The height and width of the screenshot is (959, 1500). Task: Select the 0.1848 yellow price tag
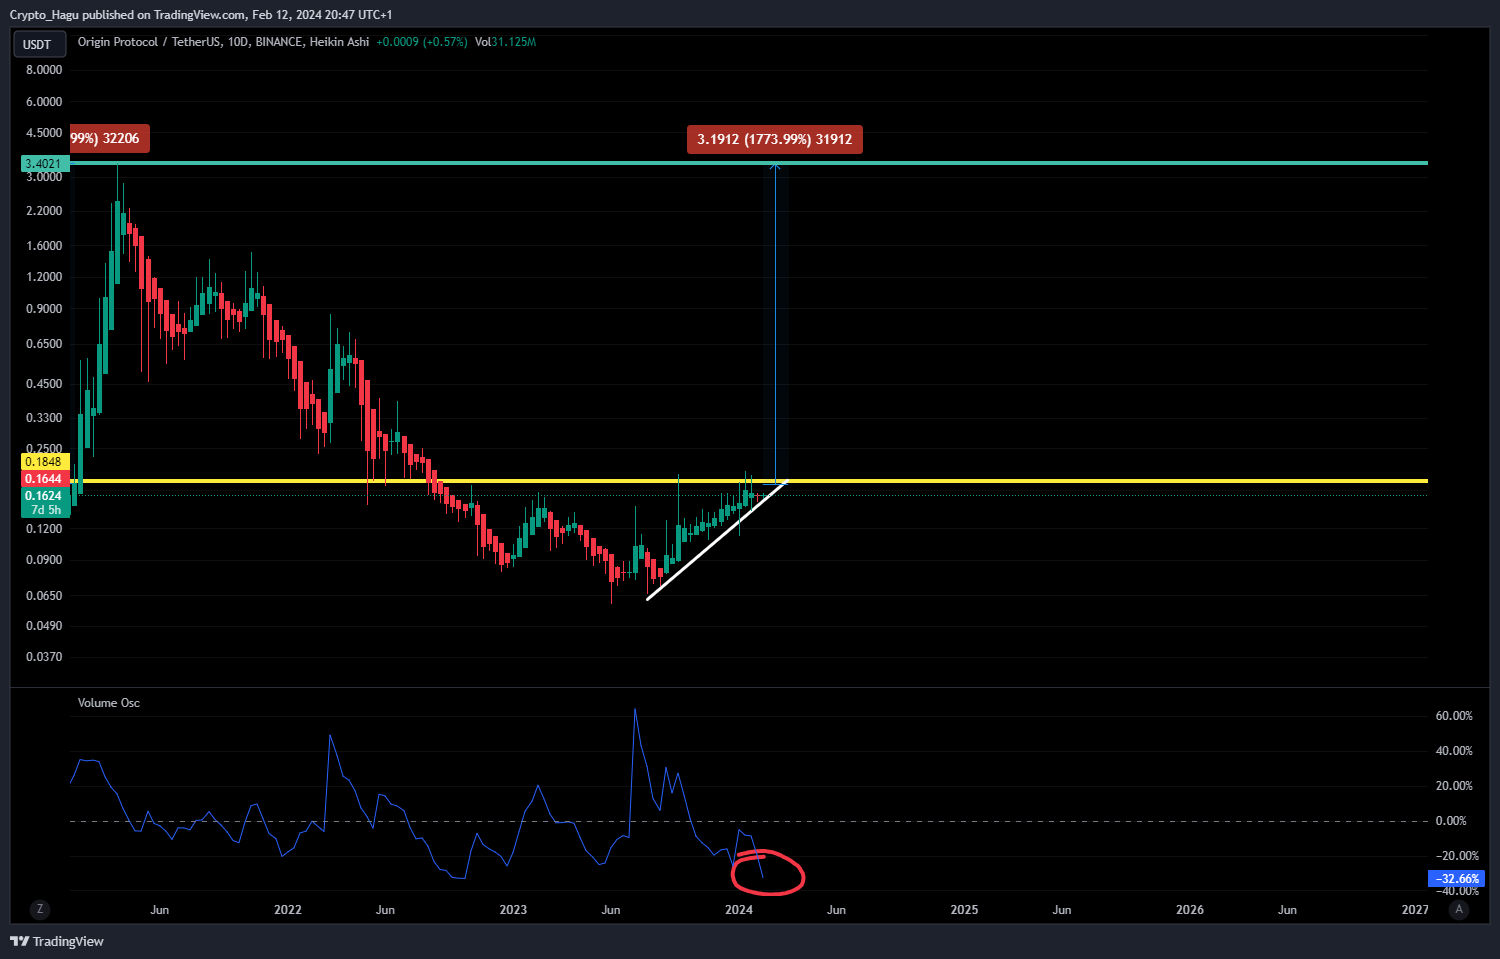point(44,462)
